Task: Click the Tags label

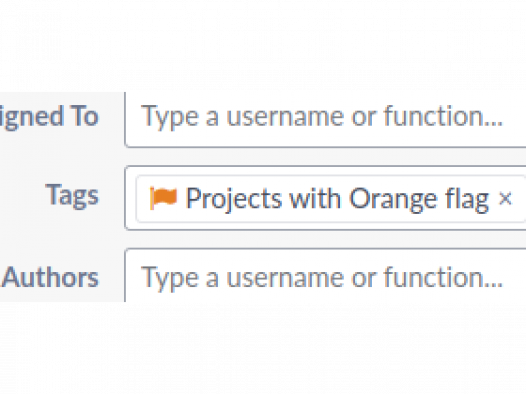Action: pos(72,196)
